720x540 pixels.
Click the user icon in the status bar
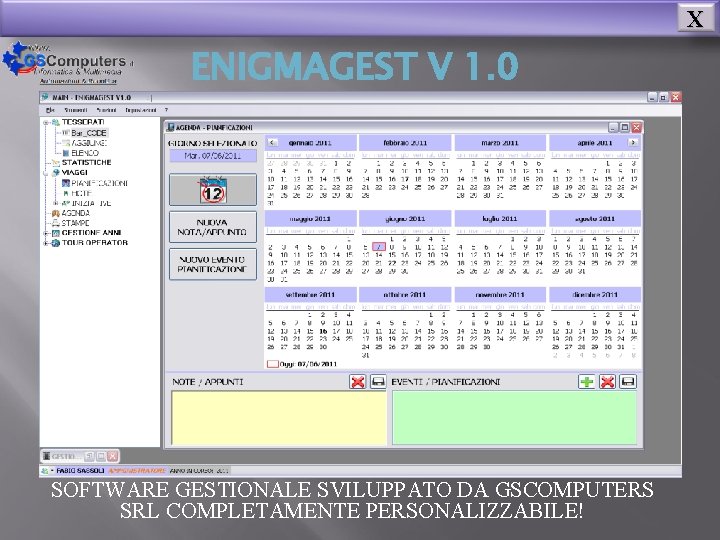pyautogui.click(x=45, y=471)
